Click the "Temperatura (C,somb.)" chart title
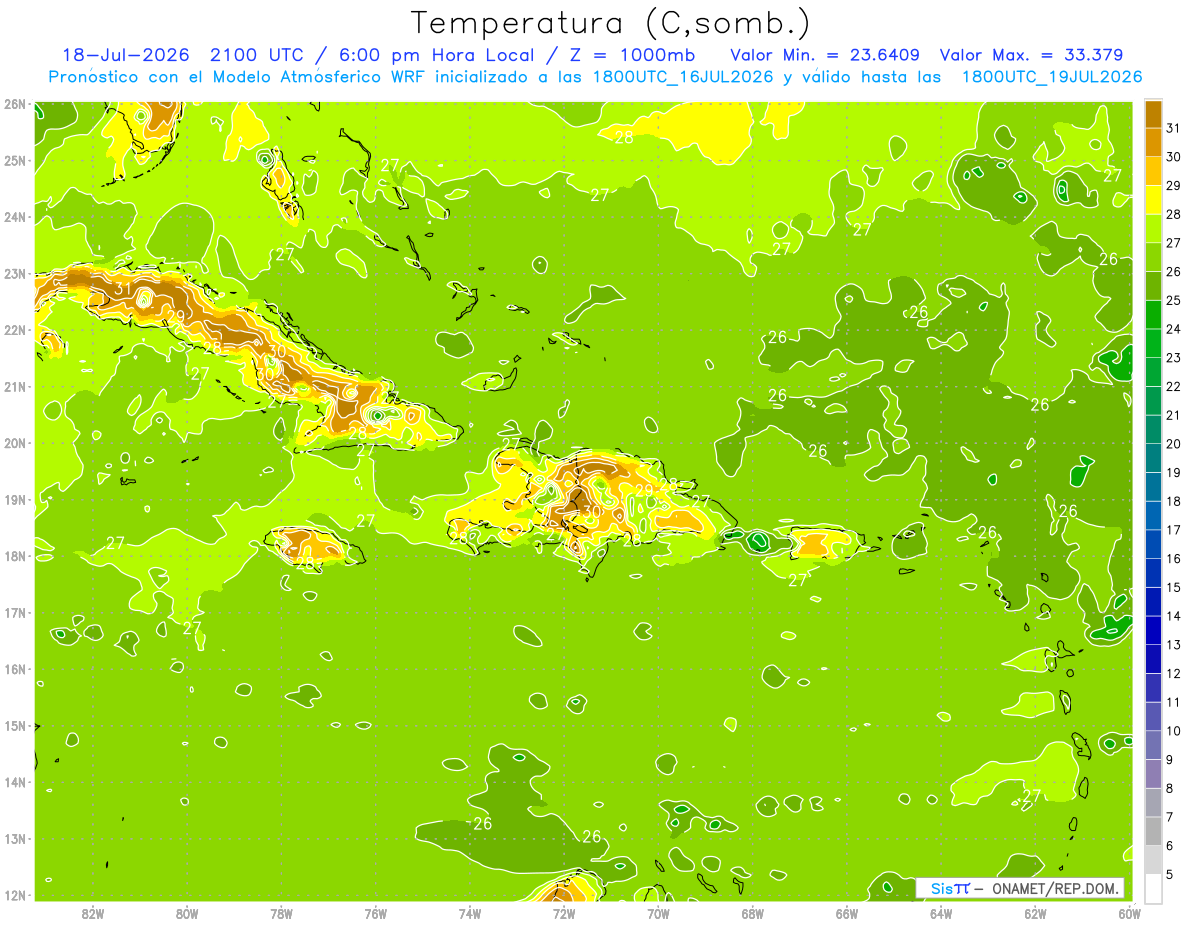 coord(611,23)
